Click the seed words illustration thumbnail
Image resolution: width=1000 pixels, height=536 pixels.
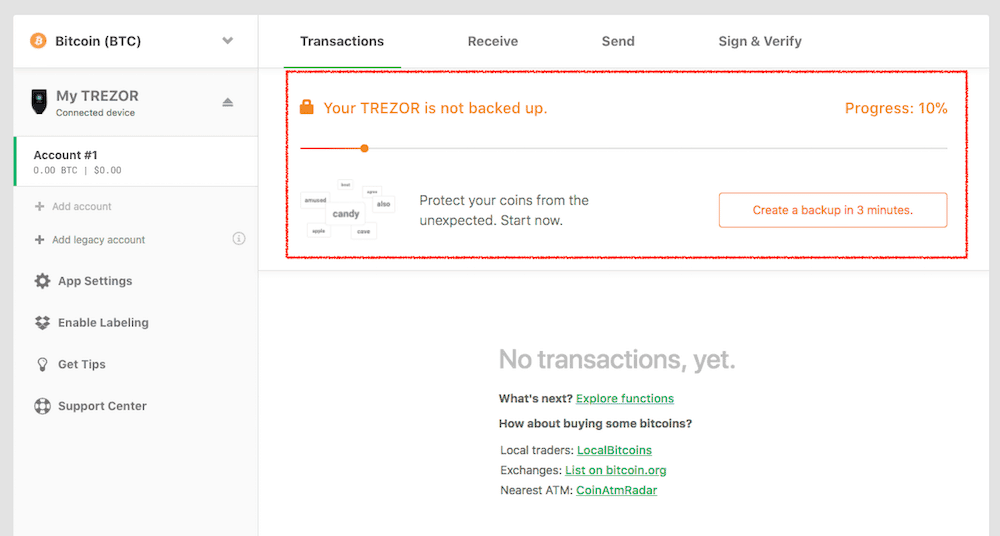pyautogui.click(x=348, y=209)
